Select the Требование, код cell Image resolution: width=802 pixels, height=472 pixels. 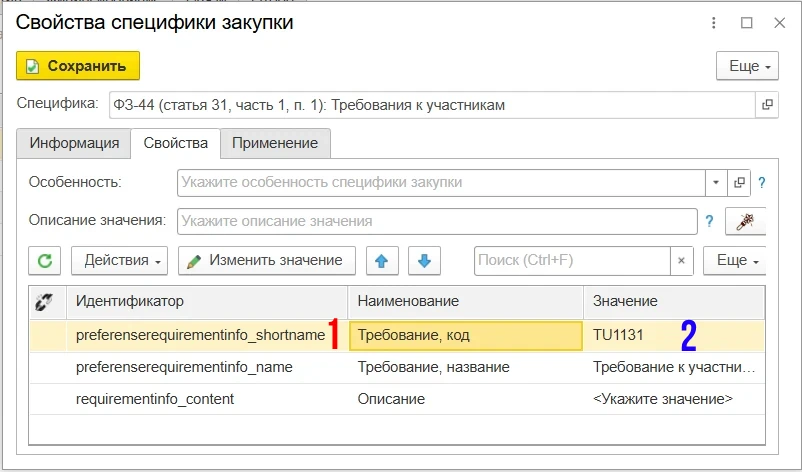point(465,335)
